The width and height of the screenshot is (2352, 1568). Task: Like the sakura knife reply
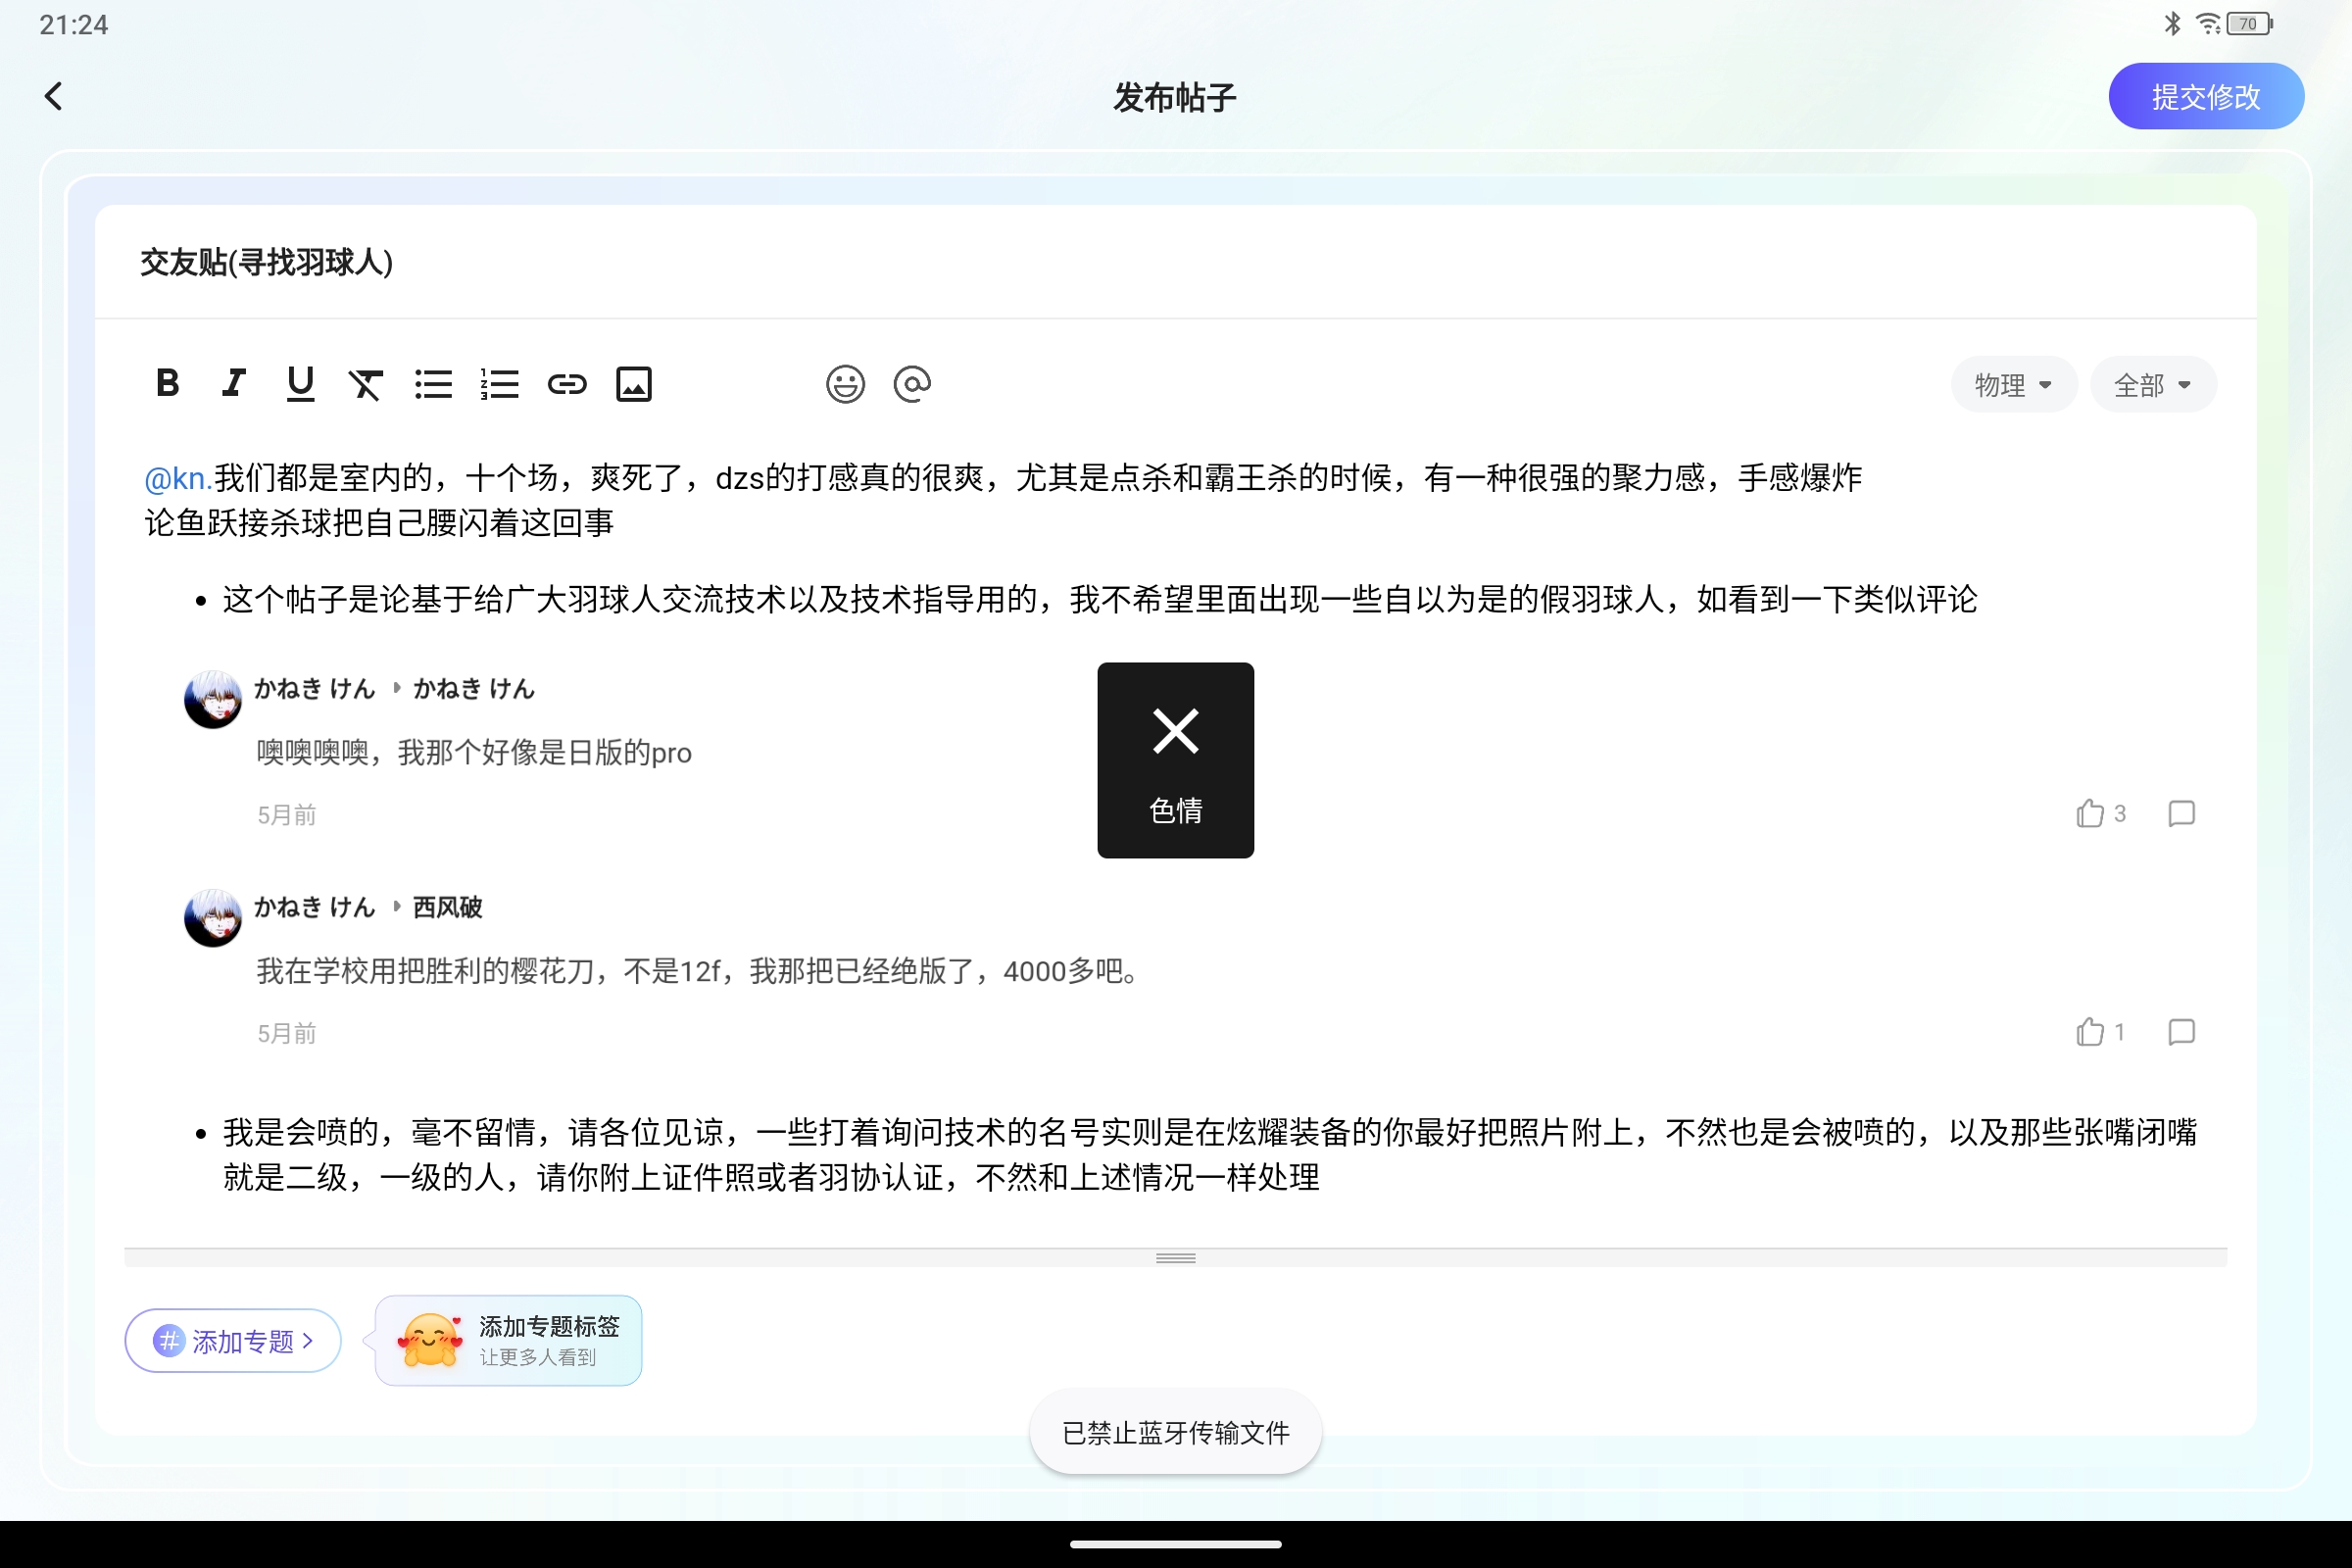point(2090,1032)
